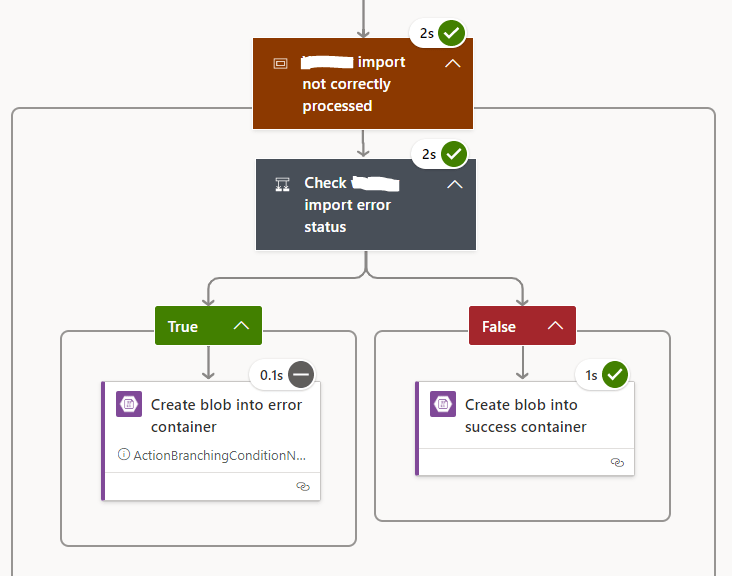Click the connection link icon on success container card

[x=617, y=463]
